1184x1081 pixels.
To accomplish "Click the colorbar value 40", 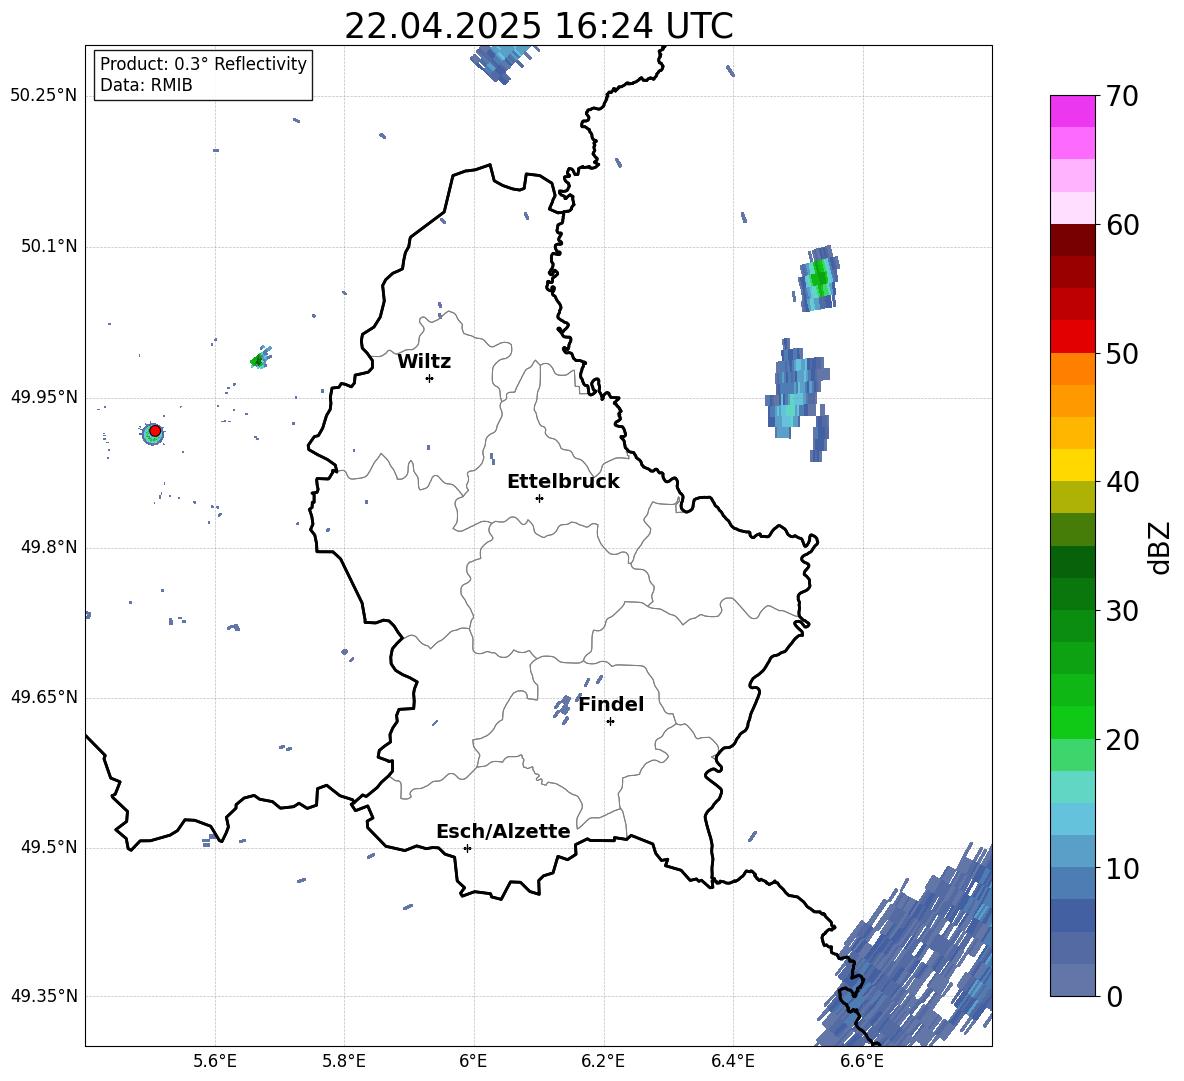I will tap(1122, 482).
